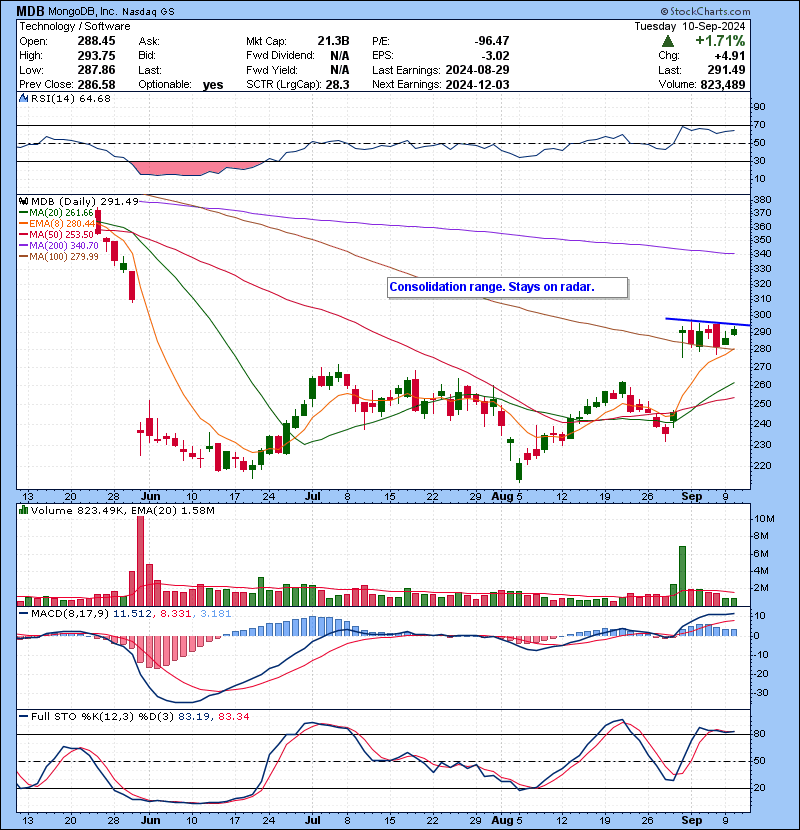The width and height of the screenshot is (800, 830).
Task: Click the Nasdaq GS exchange label
Action: [149, 11]
